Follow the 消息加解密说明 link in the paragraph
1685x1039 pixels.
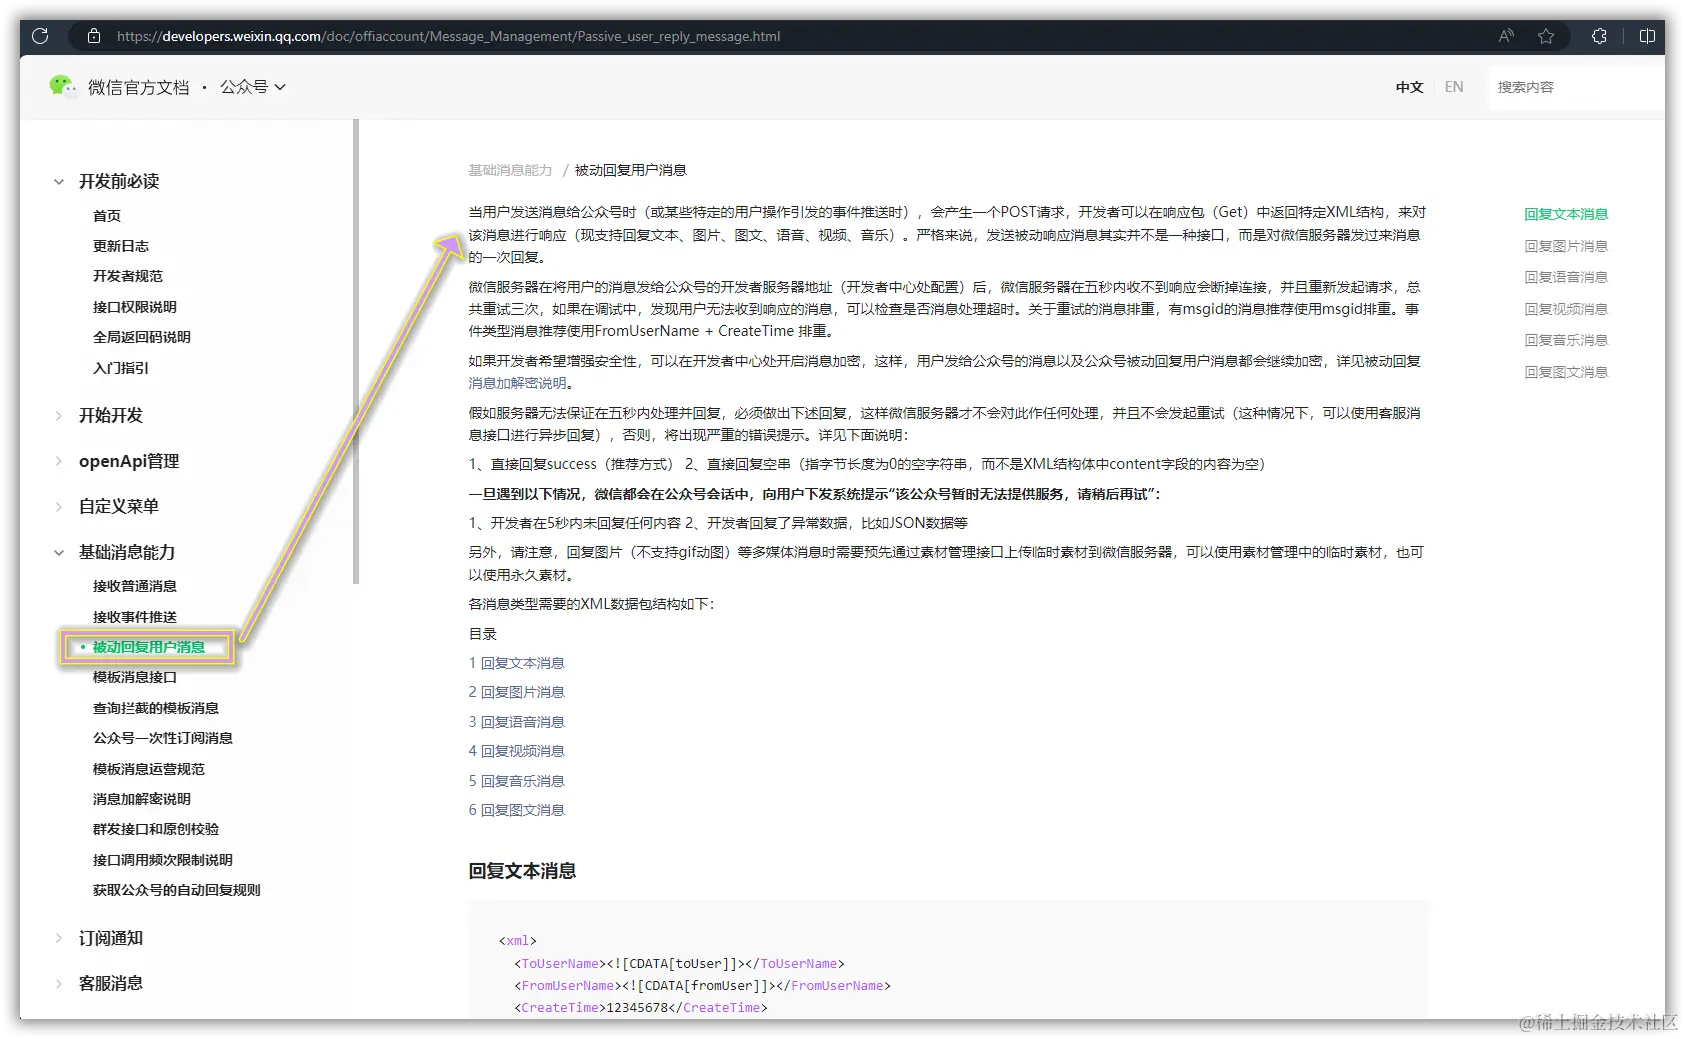click(x=517, y=383)
